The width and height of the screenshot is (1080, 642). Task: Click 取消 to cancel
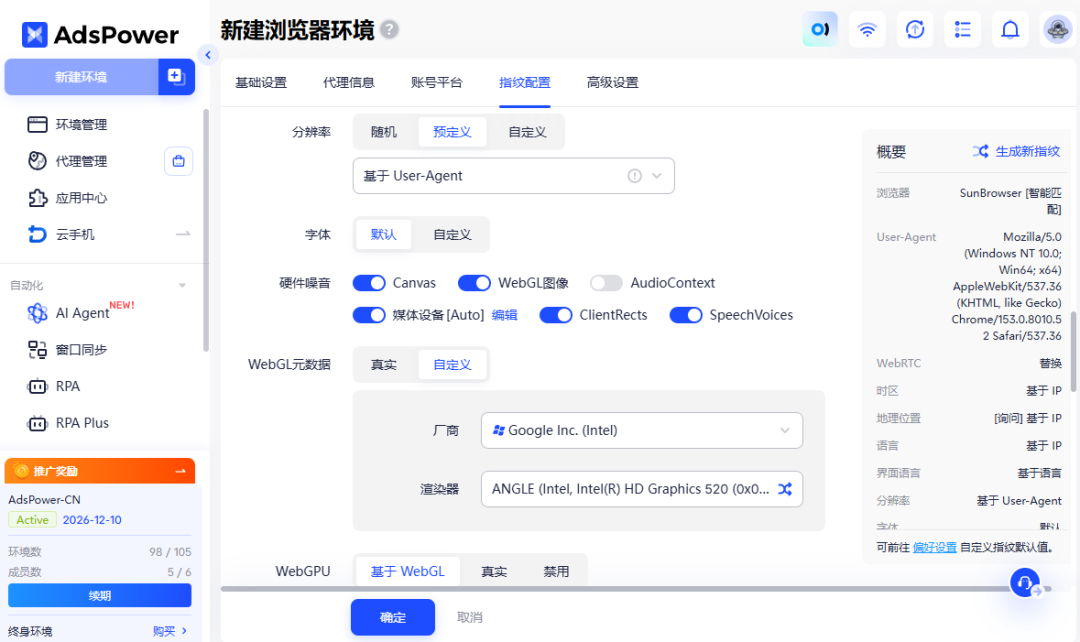(470, 617)
